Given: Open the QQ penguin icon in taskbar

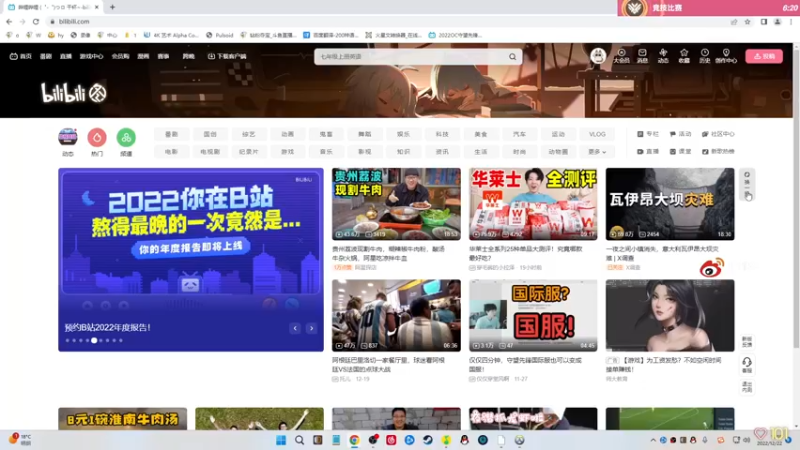Looking at the screenshot, I should (x=464, y=440).
